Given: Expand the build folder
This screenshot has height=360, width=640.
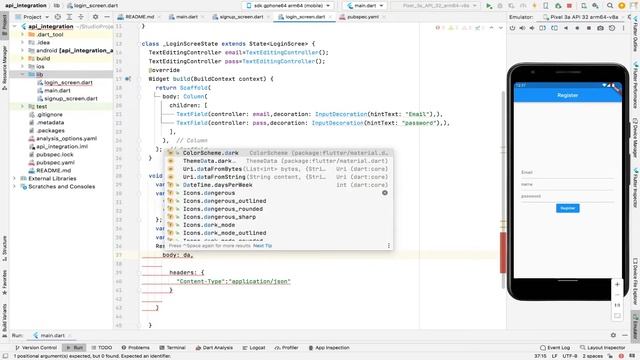Looking at the screenshot, I should pyautogui.click(x=22, y=58).
